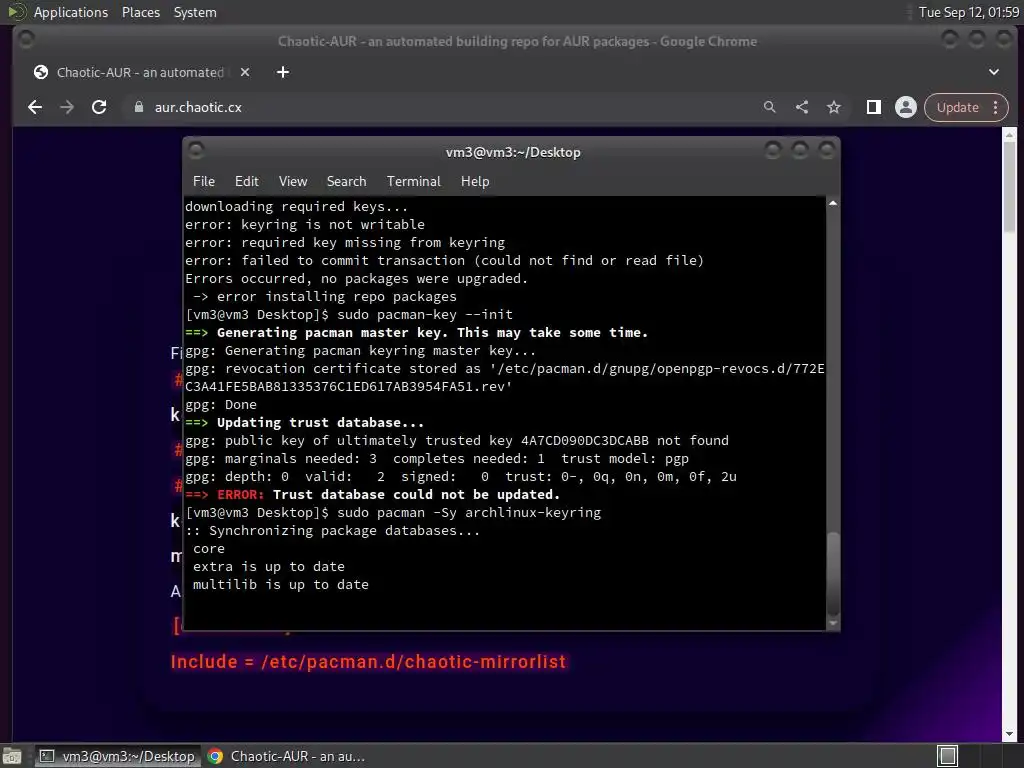The height and width of the screenshot is (768, 1024).
Task: Click Chrome window menu button at title left
Action: click(x=26, y=40)
